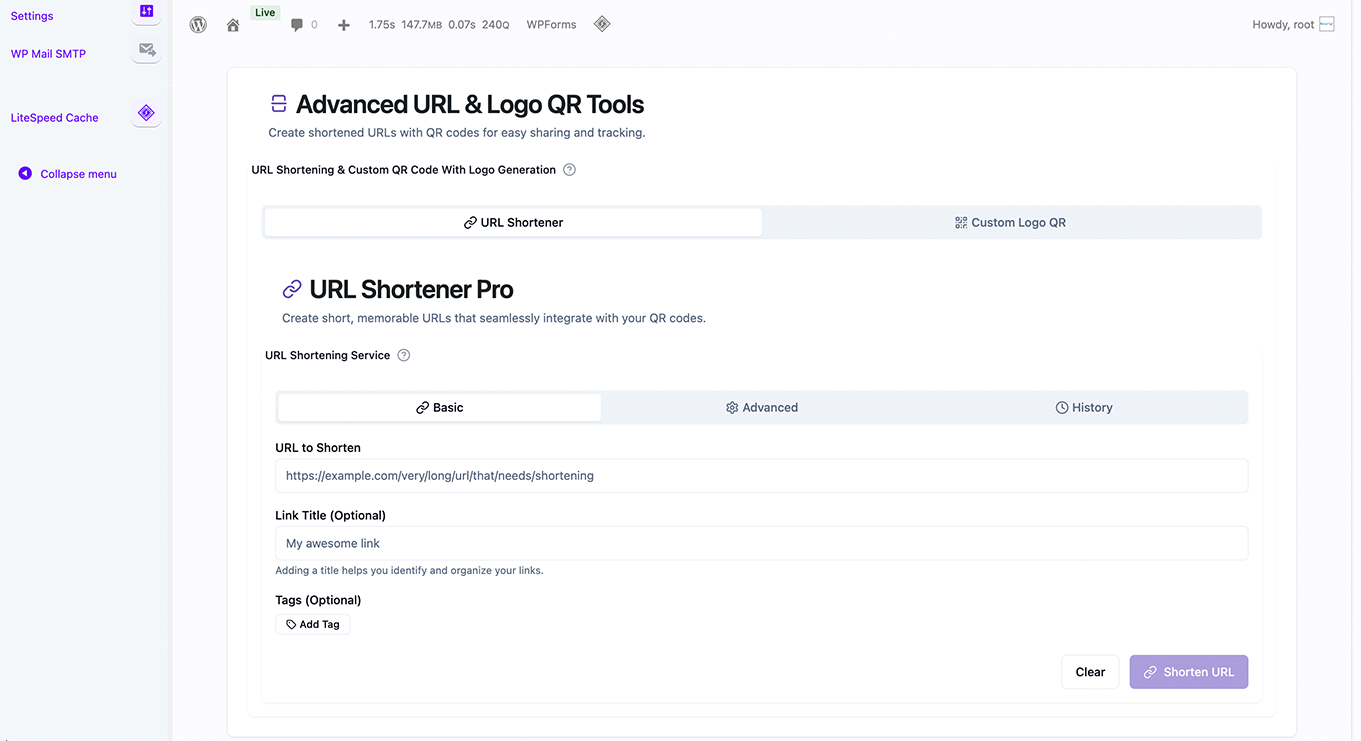Click the LiteSpeed Cache sidebar icon

(146, 113)
